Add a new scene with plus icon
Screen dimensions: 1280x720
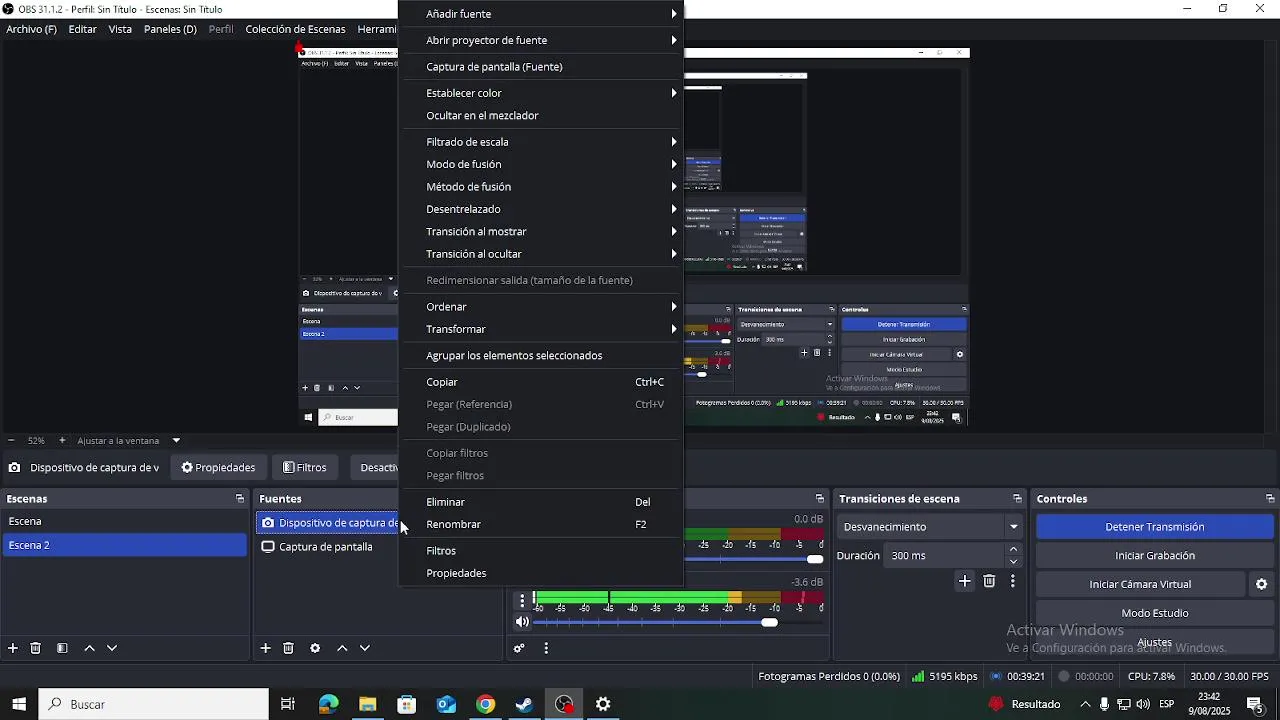coord(13,648)
